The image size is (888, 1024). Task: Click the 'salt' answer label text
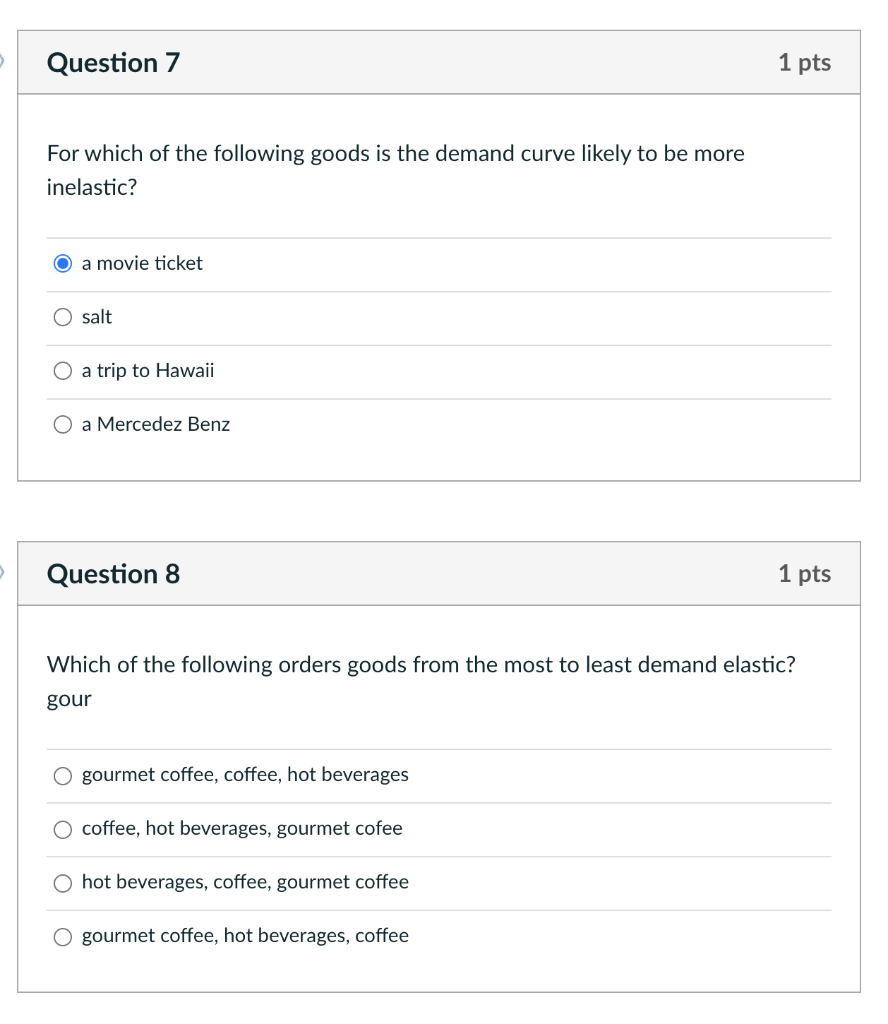pos(97,317)
